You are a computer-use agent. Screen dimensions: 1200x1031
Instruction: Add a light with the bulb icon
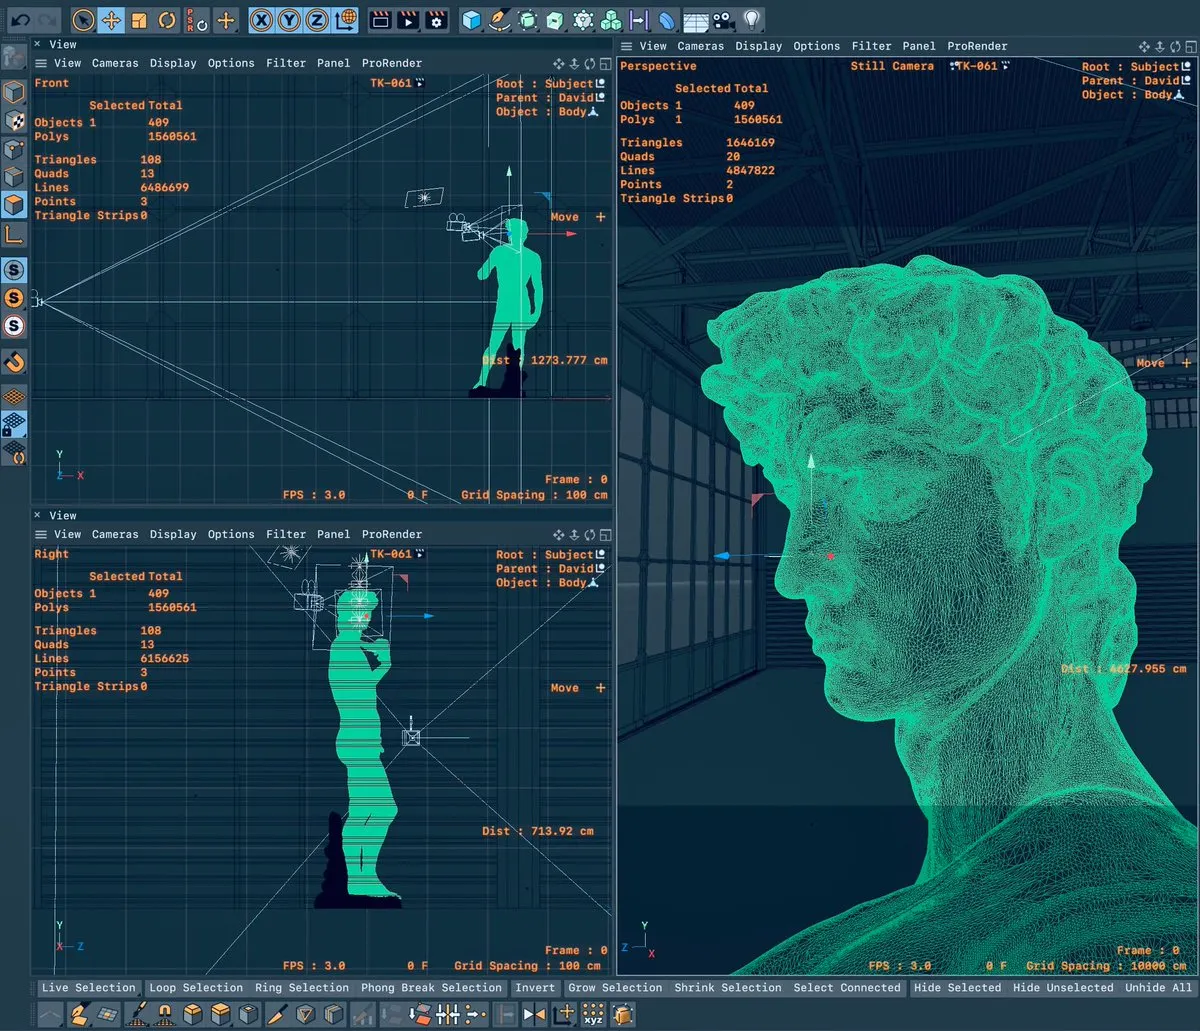pos(752,19)
